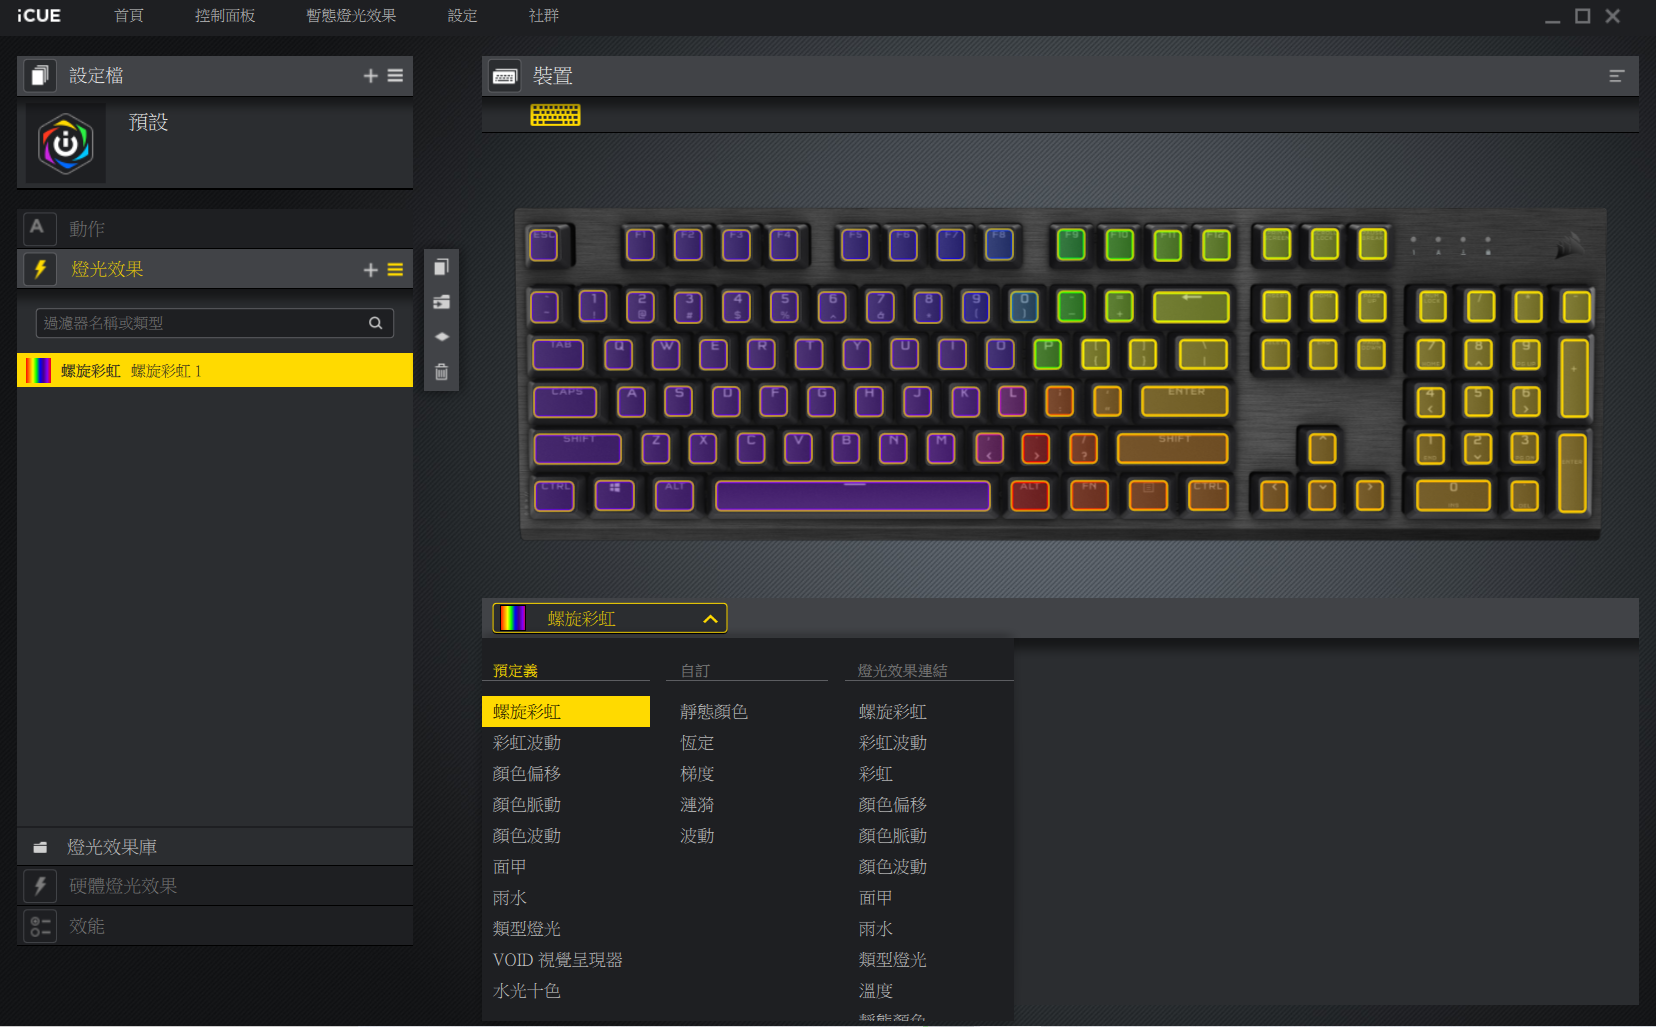Open the device panel menu lines icon
This screenshot has width=1656, height=1027.
click(1616, 76)
